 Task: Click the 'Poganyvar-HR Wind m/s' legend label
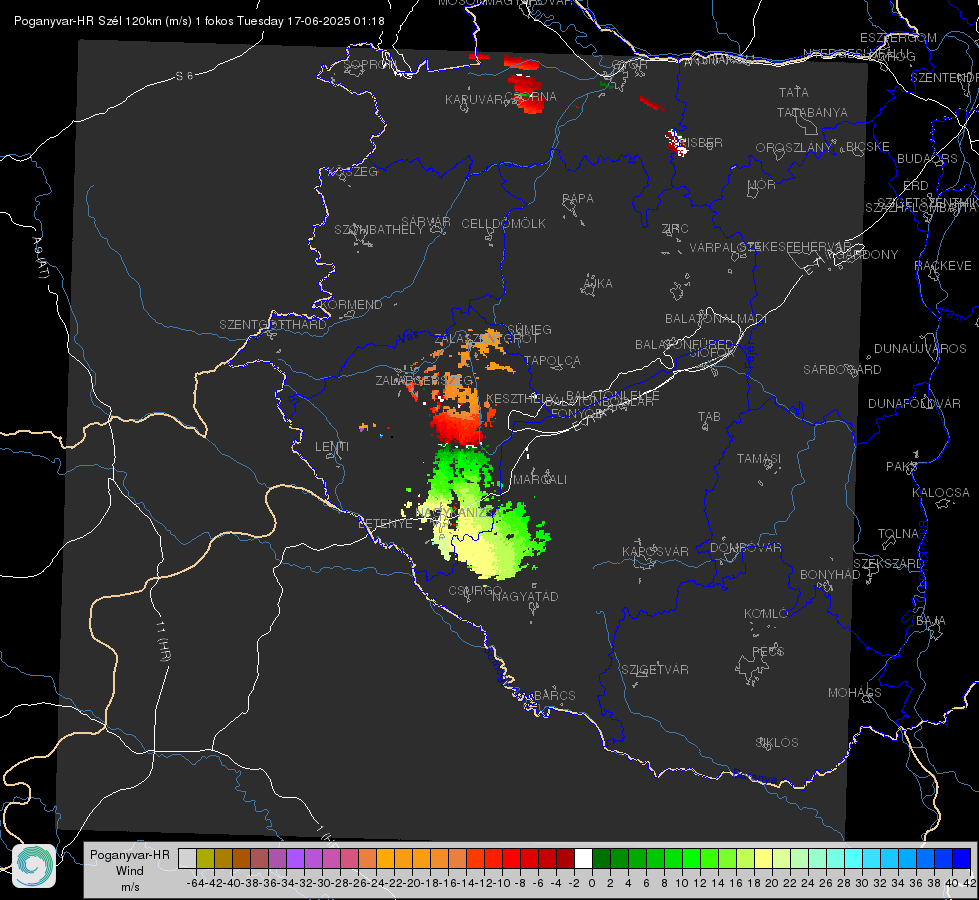pos(130,871)
